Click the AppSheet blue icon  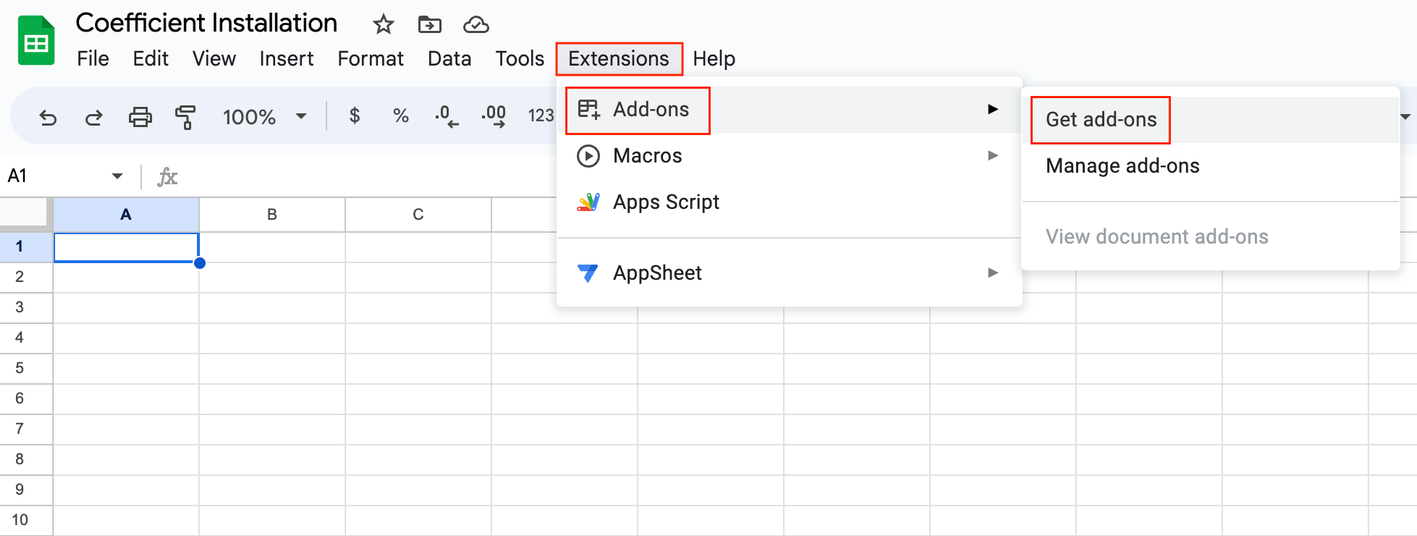click(588, 273)
